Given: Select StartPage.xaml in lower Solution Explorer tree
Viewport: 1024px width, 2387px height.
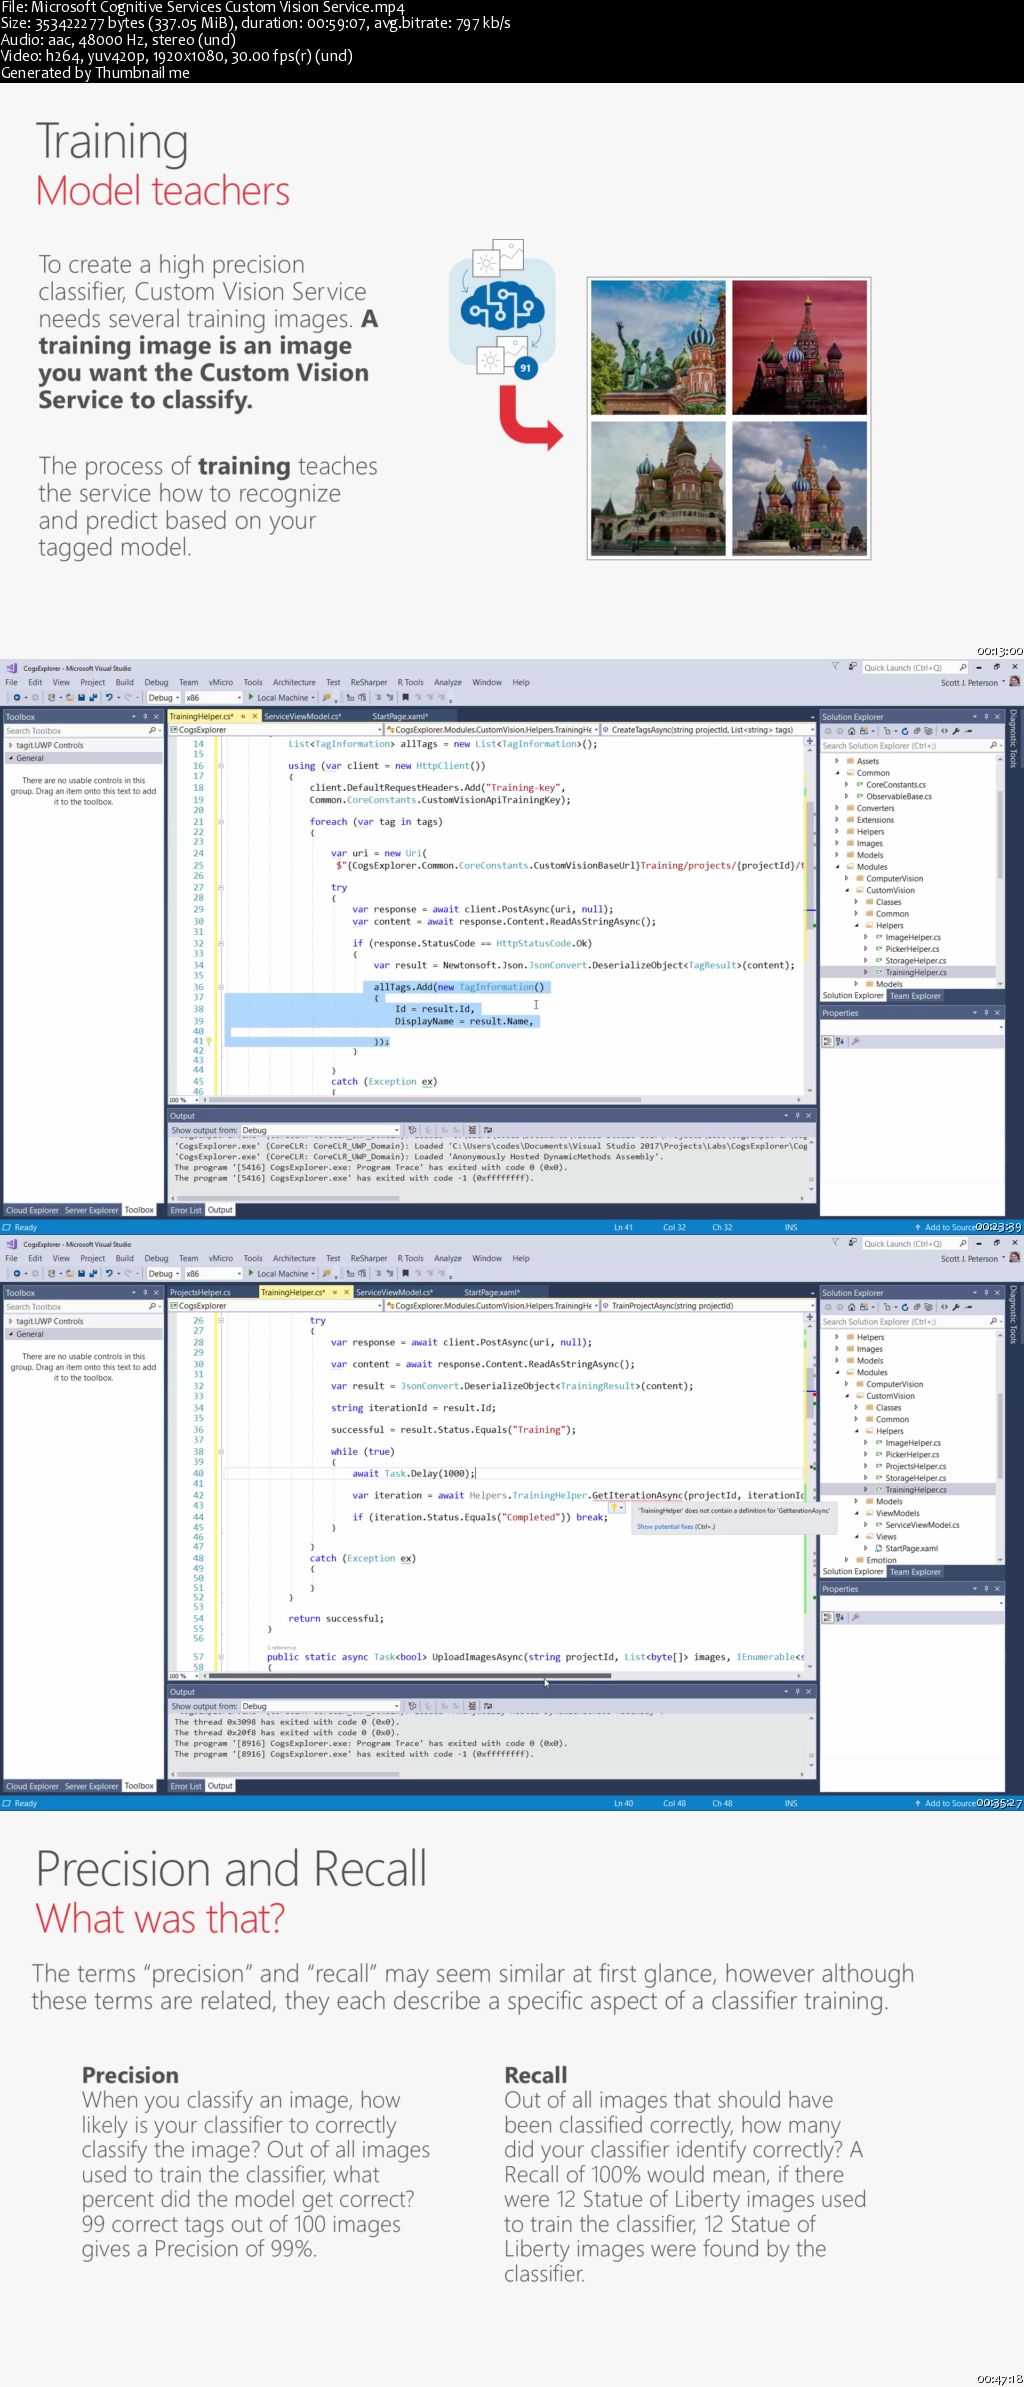Looking at the screenshot, I should [911, 1548].
